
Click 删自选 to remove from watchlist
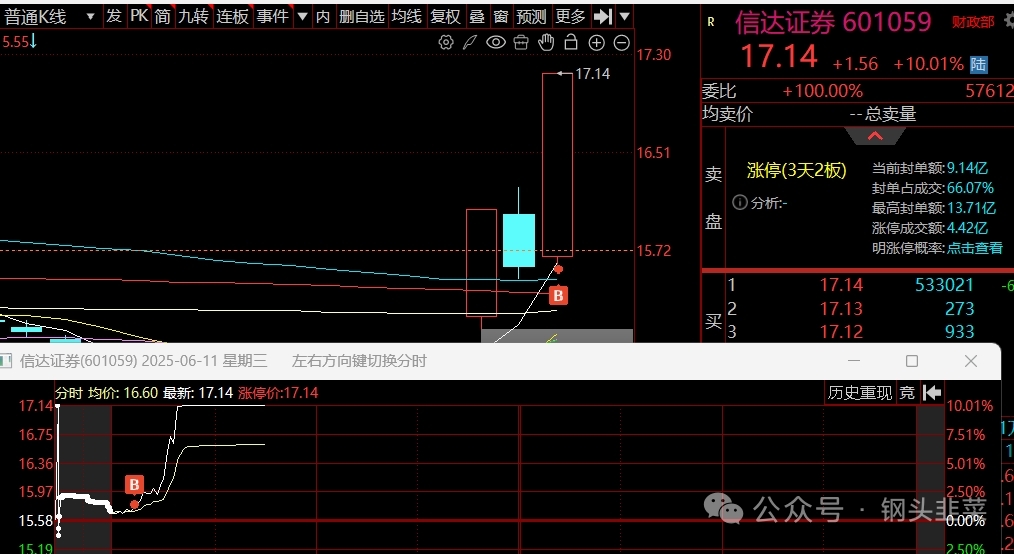tap(361, 16)
